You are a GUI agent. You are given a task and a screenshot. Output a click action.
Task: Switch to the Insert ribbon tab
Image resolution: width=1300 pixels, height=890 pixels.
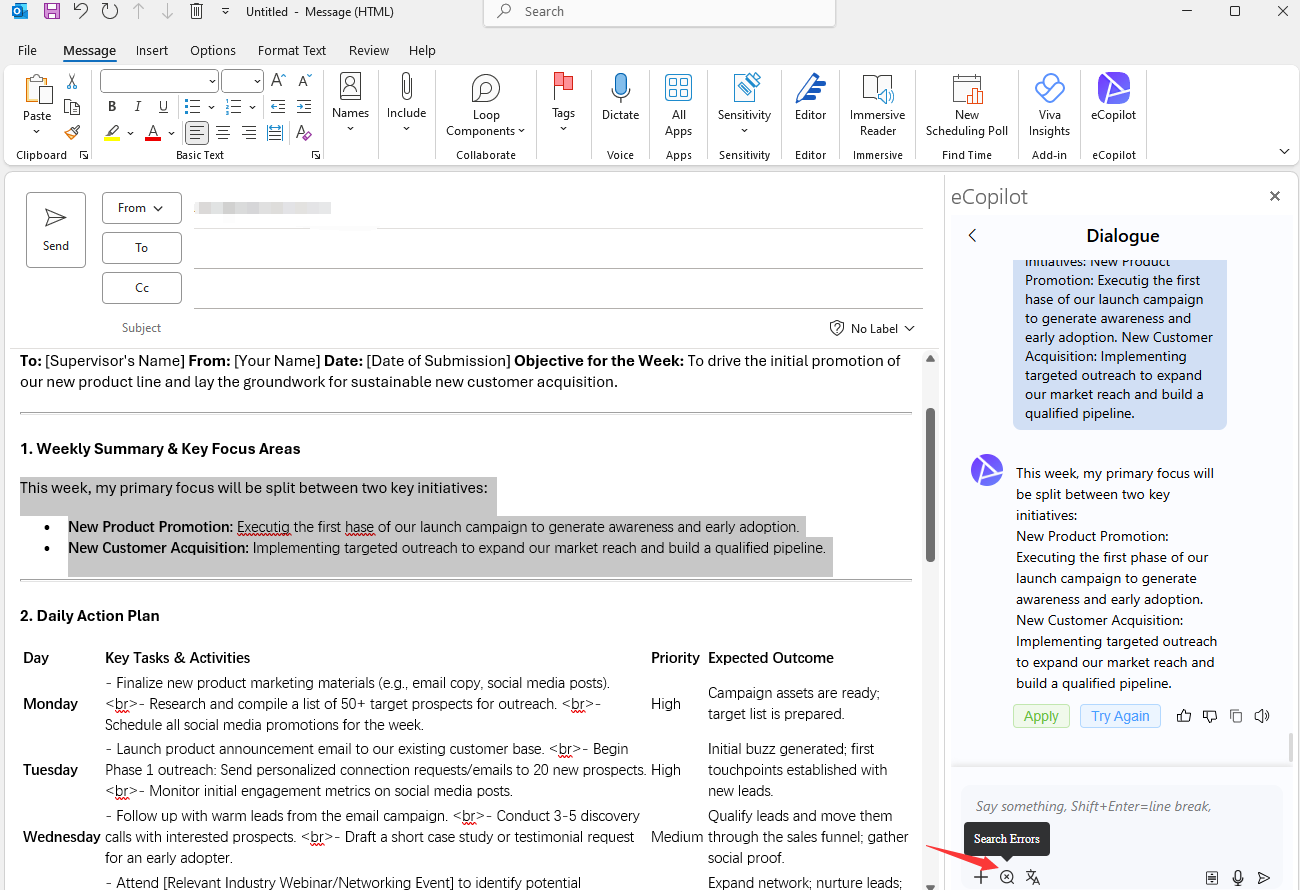[152, 50]
